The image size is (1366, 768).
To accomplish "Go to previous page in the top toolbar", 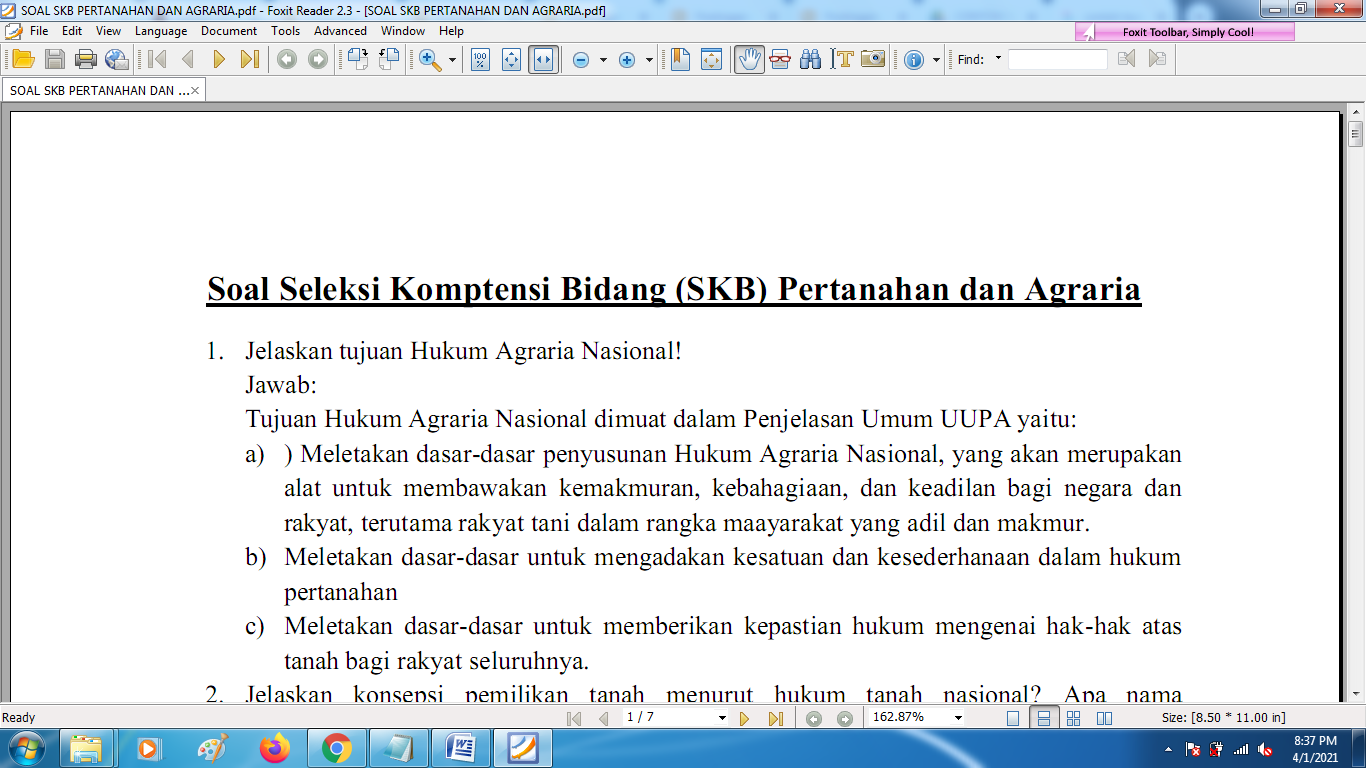I will point(187,59).
